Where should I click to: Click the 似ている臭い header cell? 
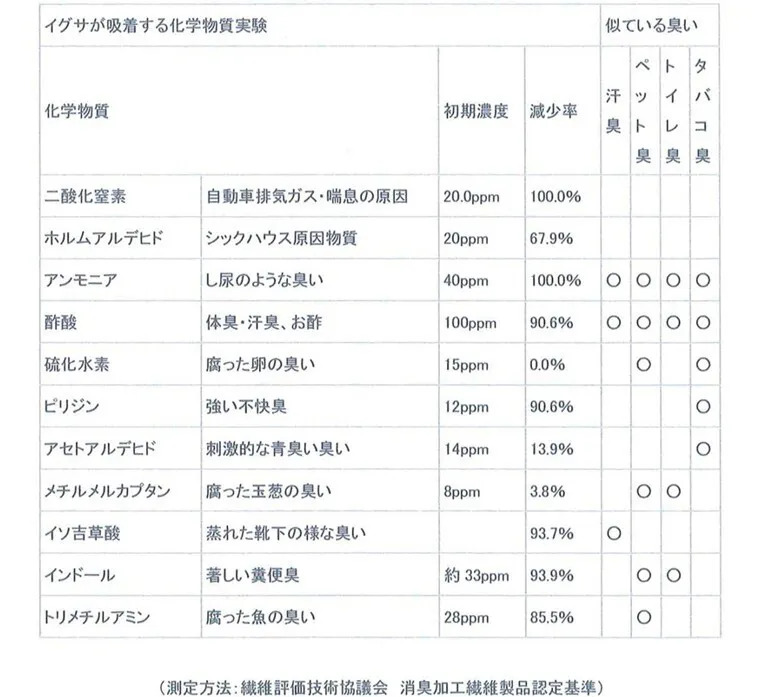click(x=651, y=23)
